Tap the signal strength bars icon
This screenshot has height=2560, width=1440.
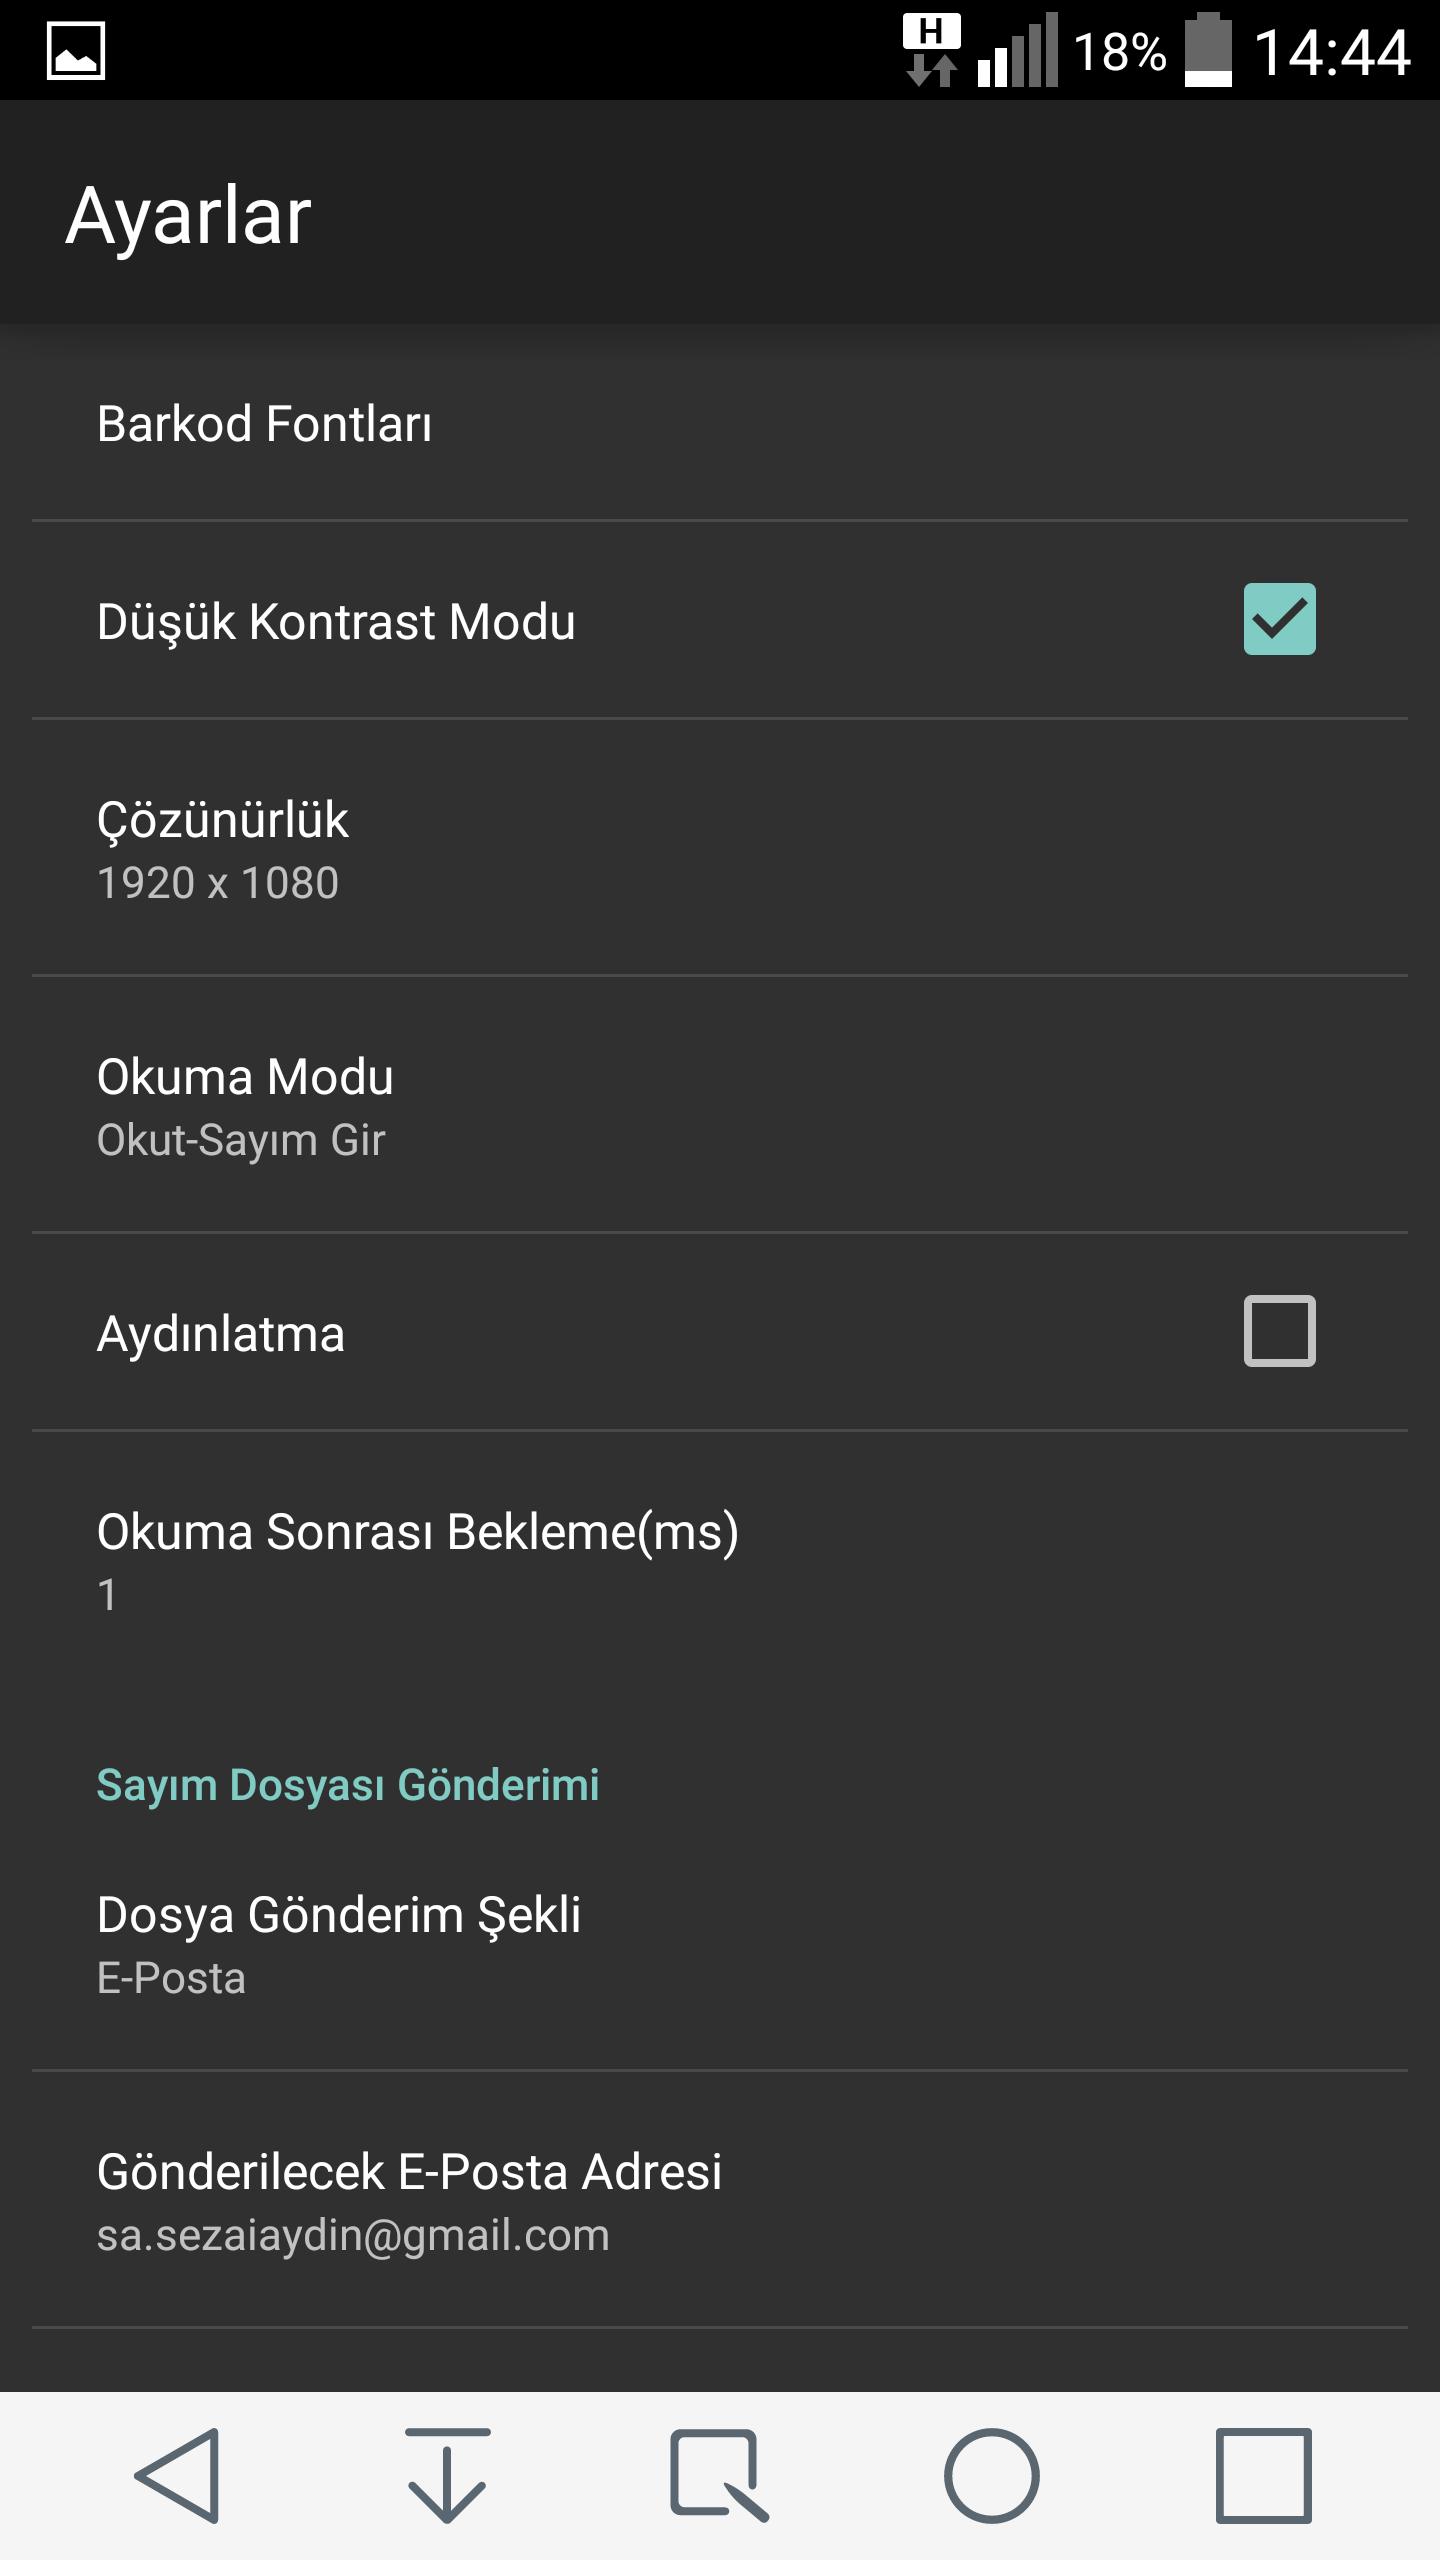(1017, 50)
